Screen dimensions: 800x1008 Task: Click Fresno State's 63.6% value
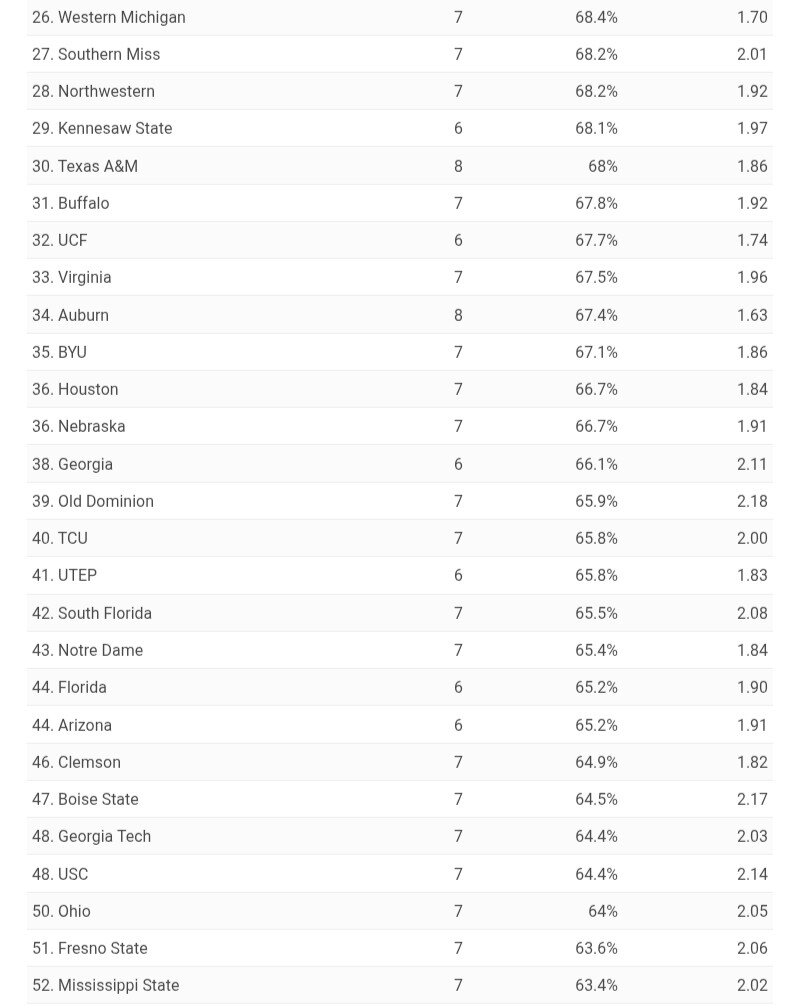(x=596, y=948)
